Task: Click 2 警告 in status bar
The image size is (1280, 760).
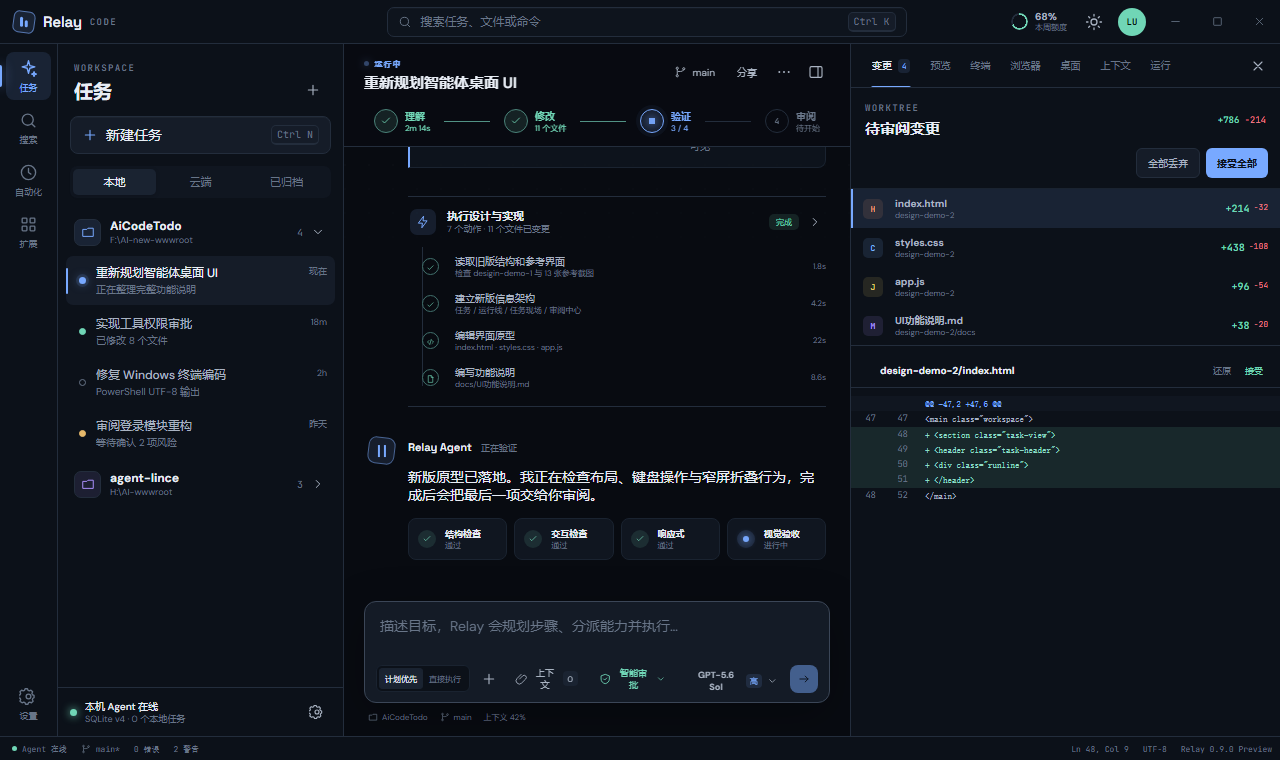Action: pos(186,749)
